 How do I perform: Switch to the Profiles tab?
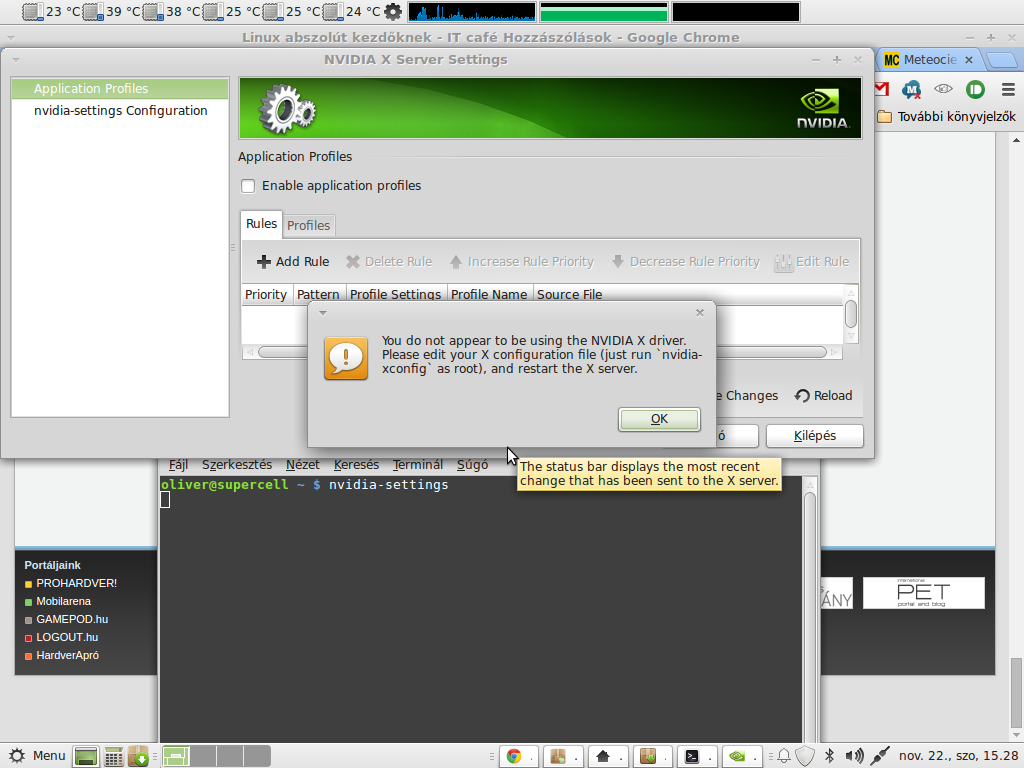coord(308,225)
